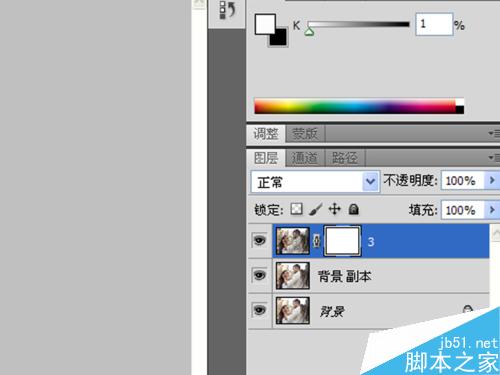
Task: Switch to the 蒙版 tab
Action: coord(305,134)
